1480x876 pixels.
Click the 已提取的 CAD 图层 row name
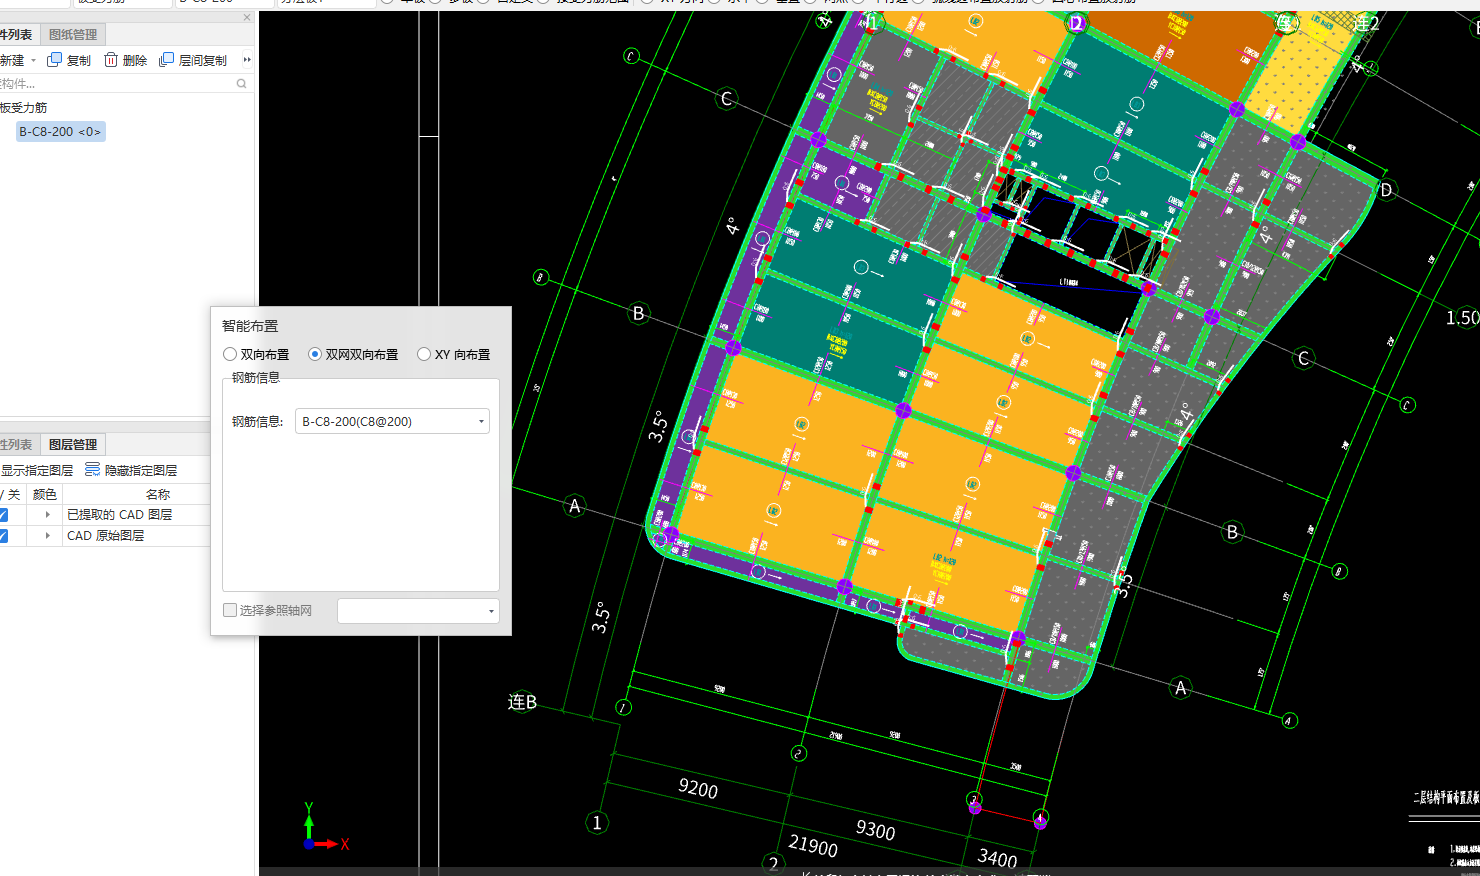(x=119, y=515)
